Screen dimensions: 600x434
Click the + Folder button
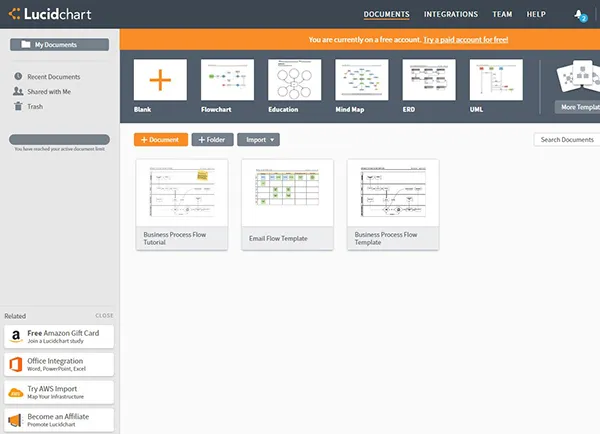(212, 140)
